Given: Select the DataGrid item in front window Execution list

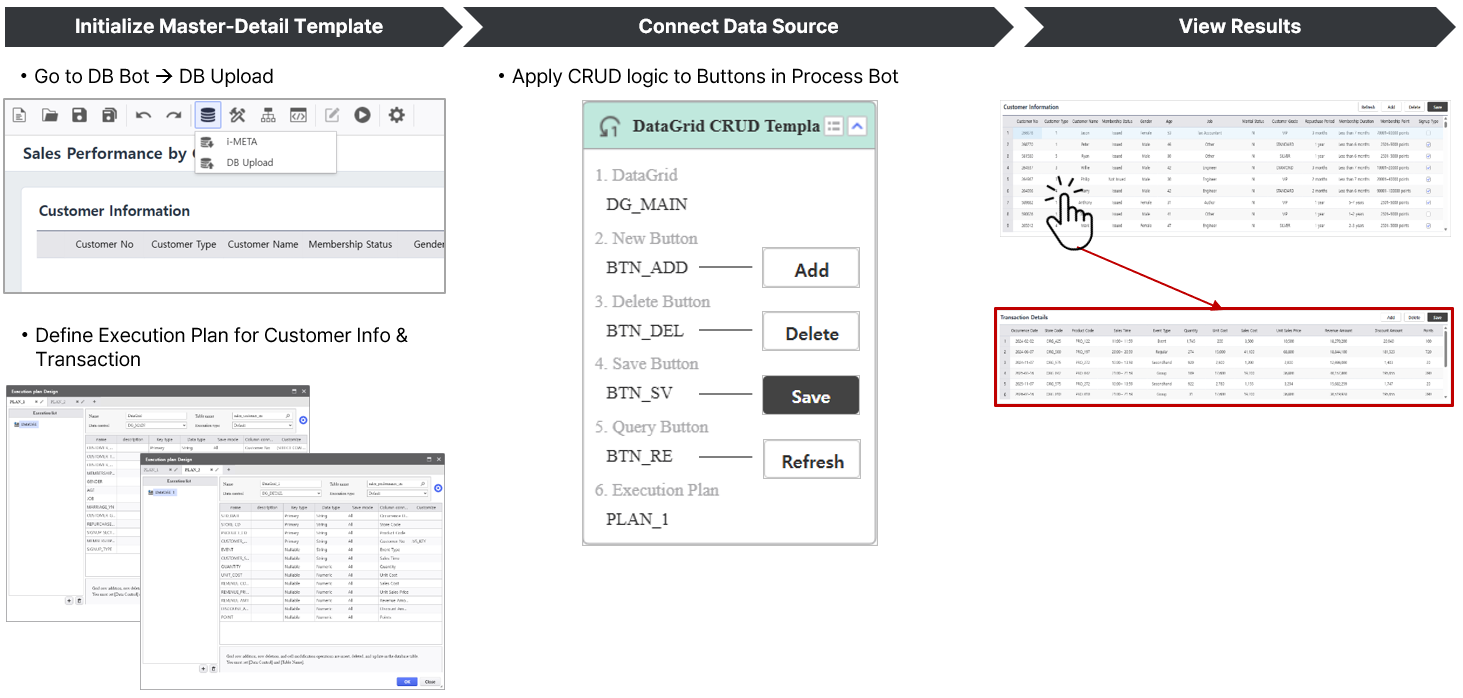Looking at the screenshot, I should [x=164, y=492].
